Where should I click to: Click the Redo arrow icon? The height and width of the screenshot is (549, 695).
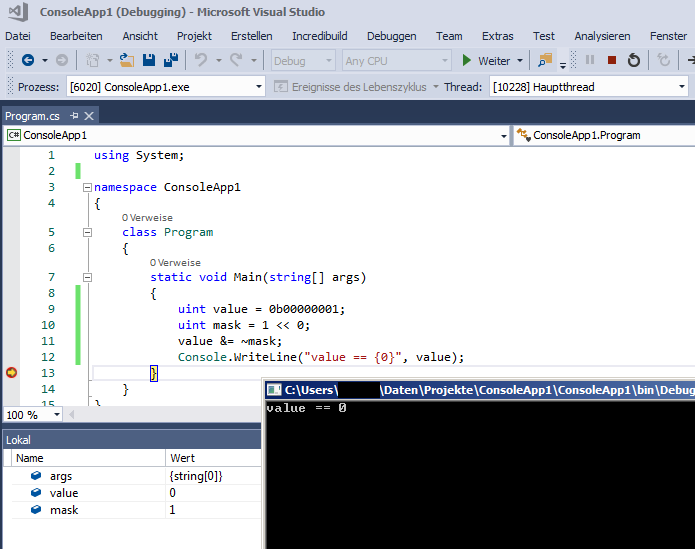(x=236, y=60)
